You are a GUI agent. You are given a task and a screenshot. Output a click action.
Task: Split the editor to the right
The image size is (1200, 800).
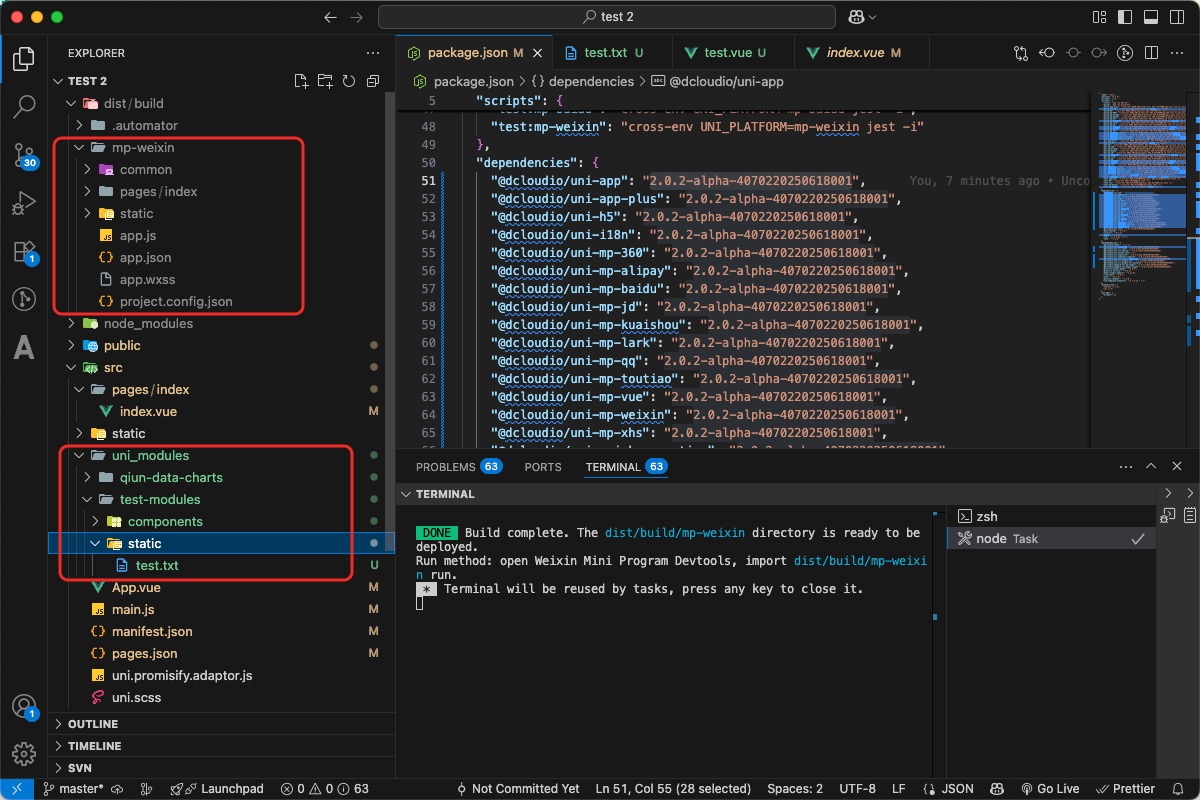1151,53
